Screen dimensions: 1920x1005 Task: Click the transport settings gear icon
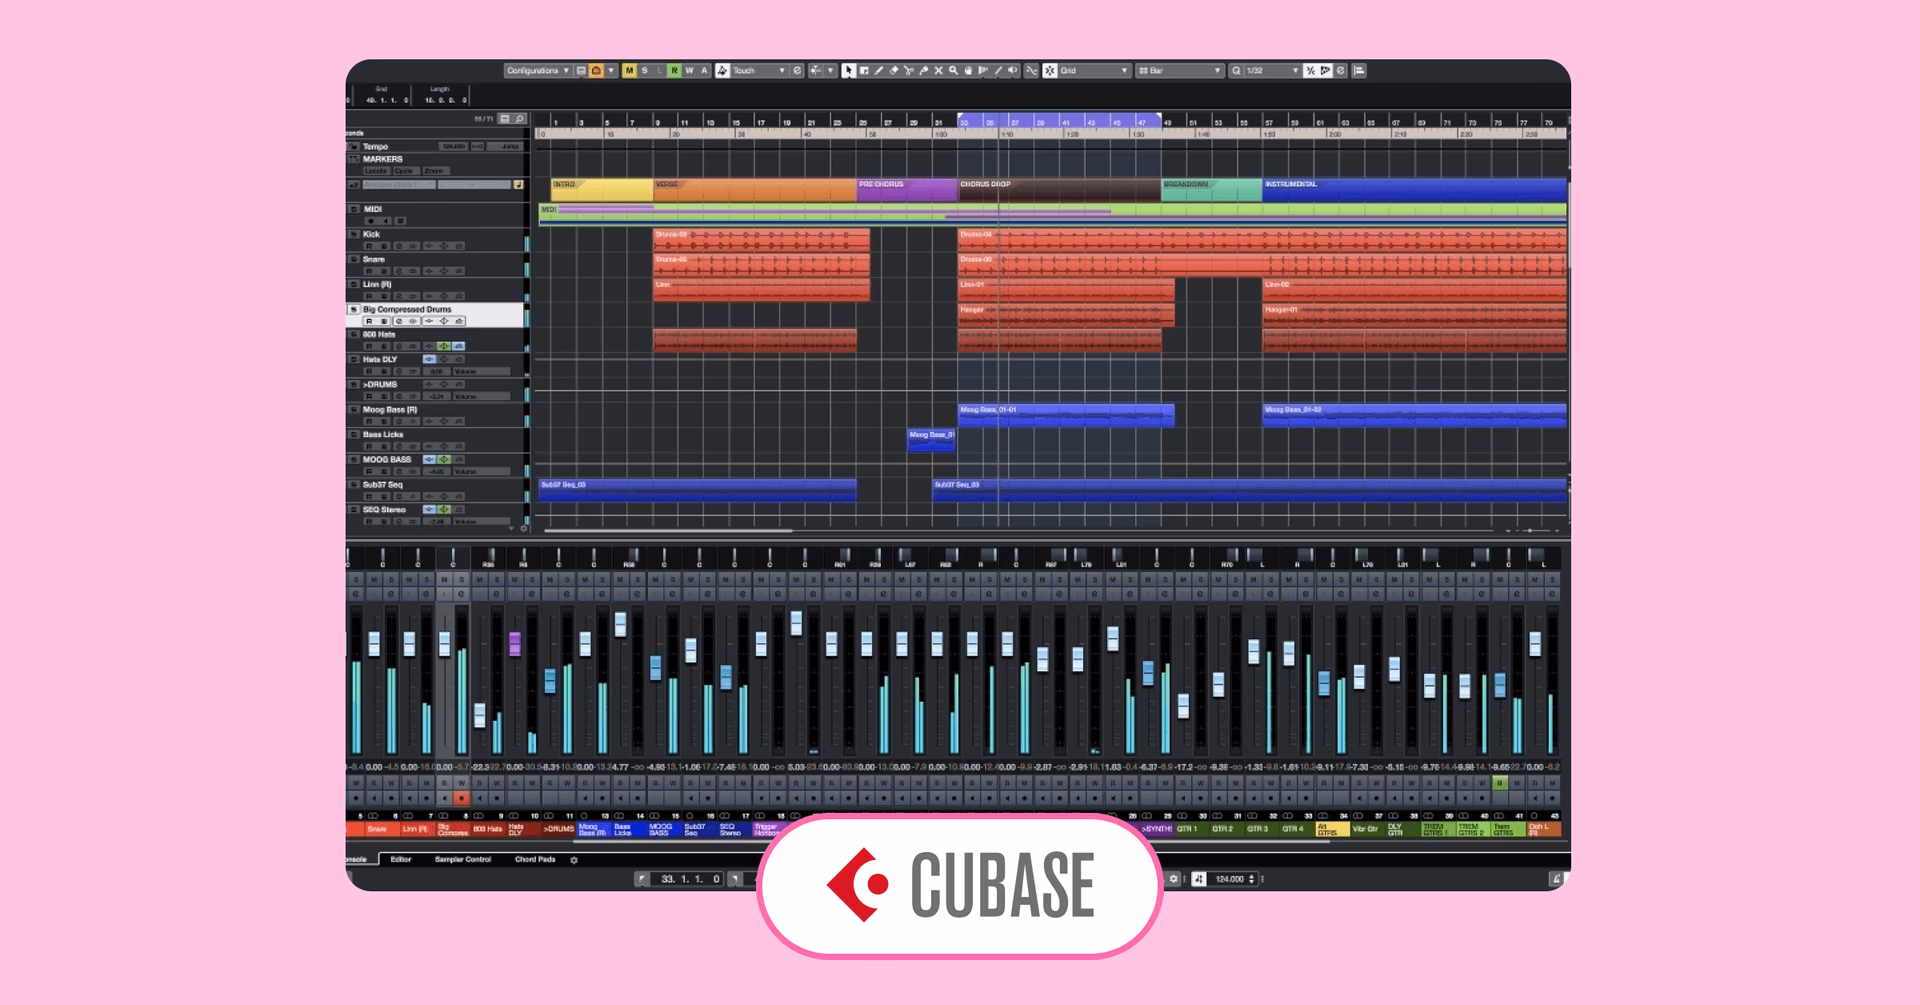coord(1173,879)
